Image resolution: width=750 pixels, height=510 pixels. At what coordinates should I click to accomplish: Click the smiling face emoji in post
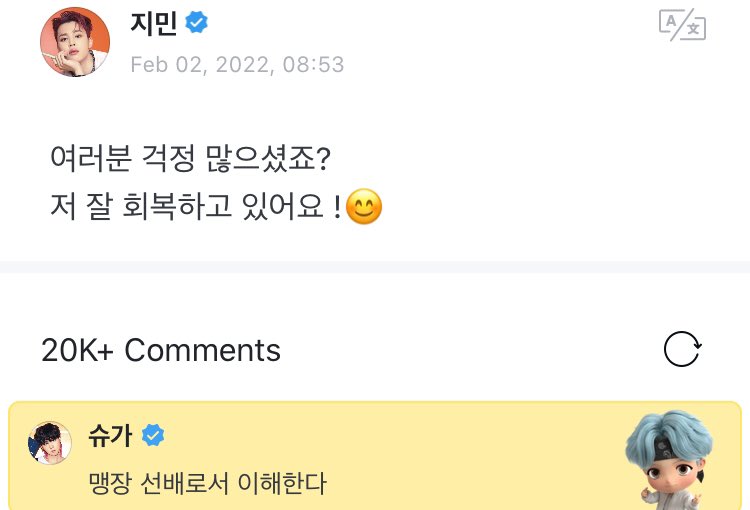coord(363,208)
